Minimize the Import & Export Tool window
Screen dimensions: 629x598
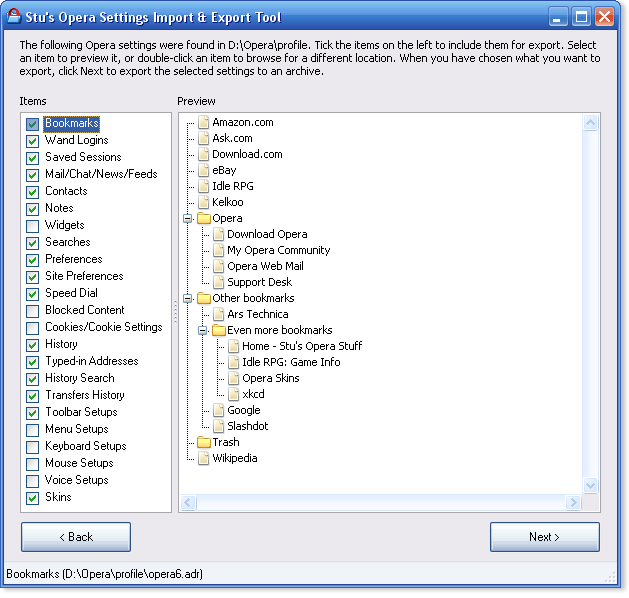point(558,17)
